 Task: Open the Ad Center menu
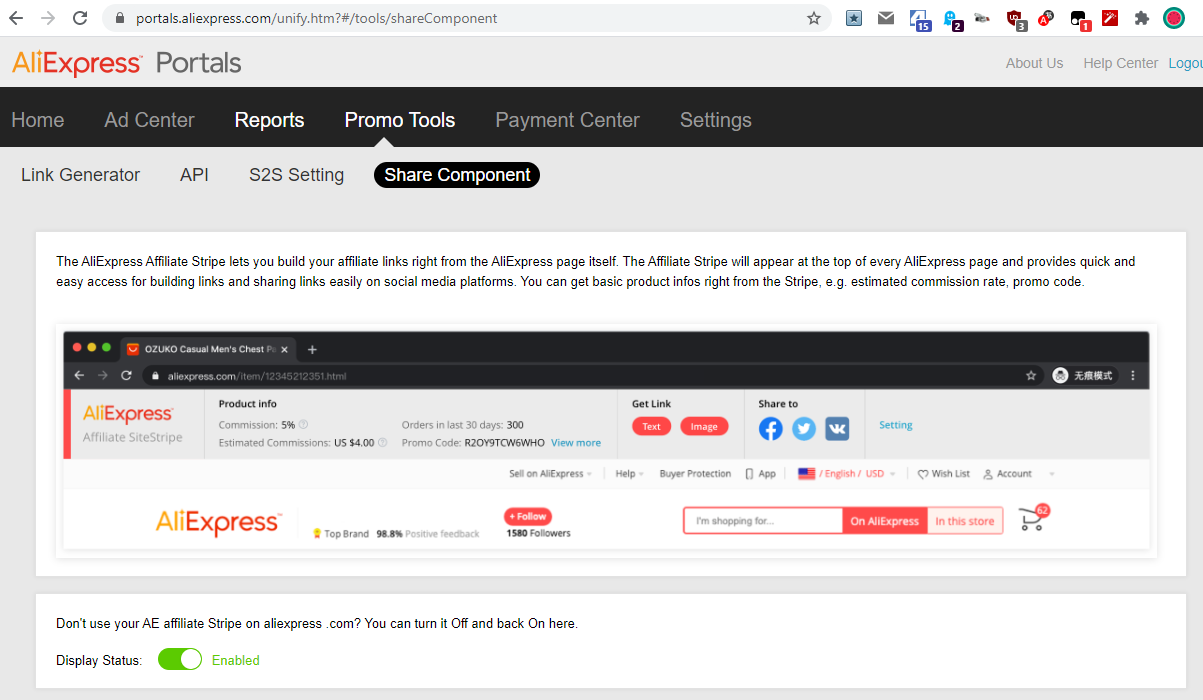149,120
